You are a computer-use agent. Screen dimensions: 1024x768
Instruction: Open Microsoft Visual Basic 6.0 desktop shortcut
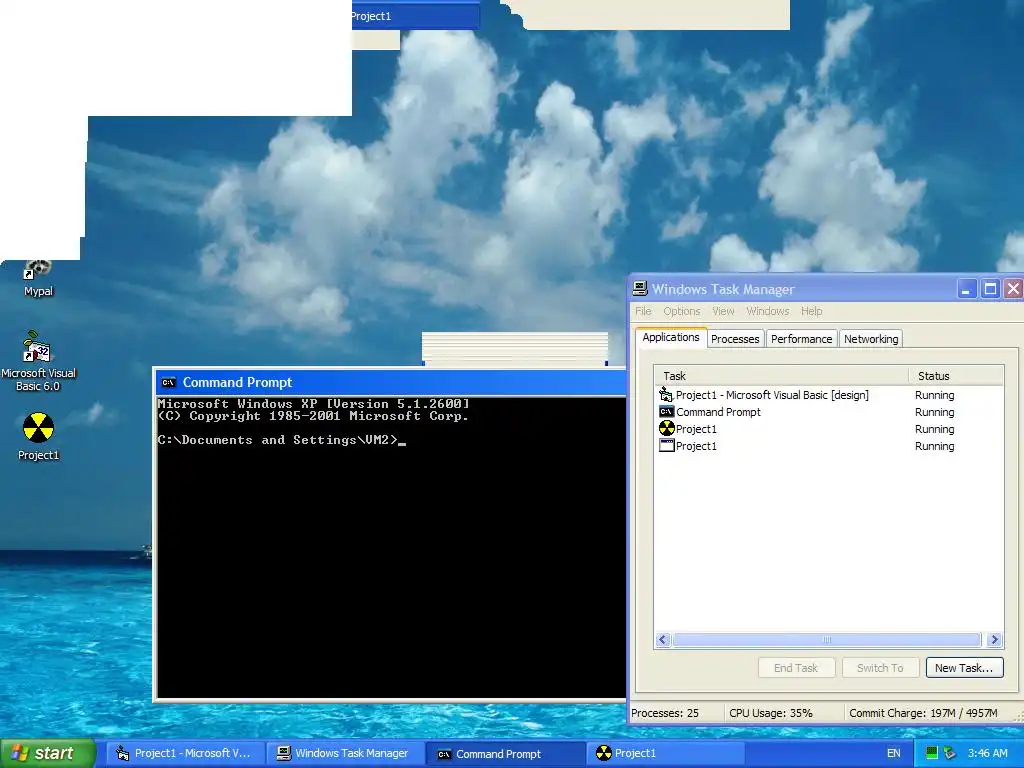[x=38, y=360]
